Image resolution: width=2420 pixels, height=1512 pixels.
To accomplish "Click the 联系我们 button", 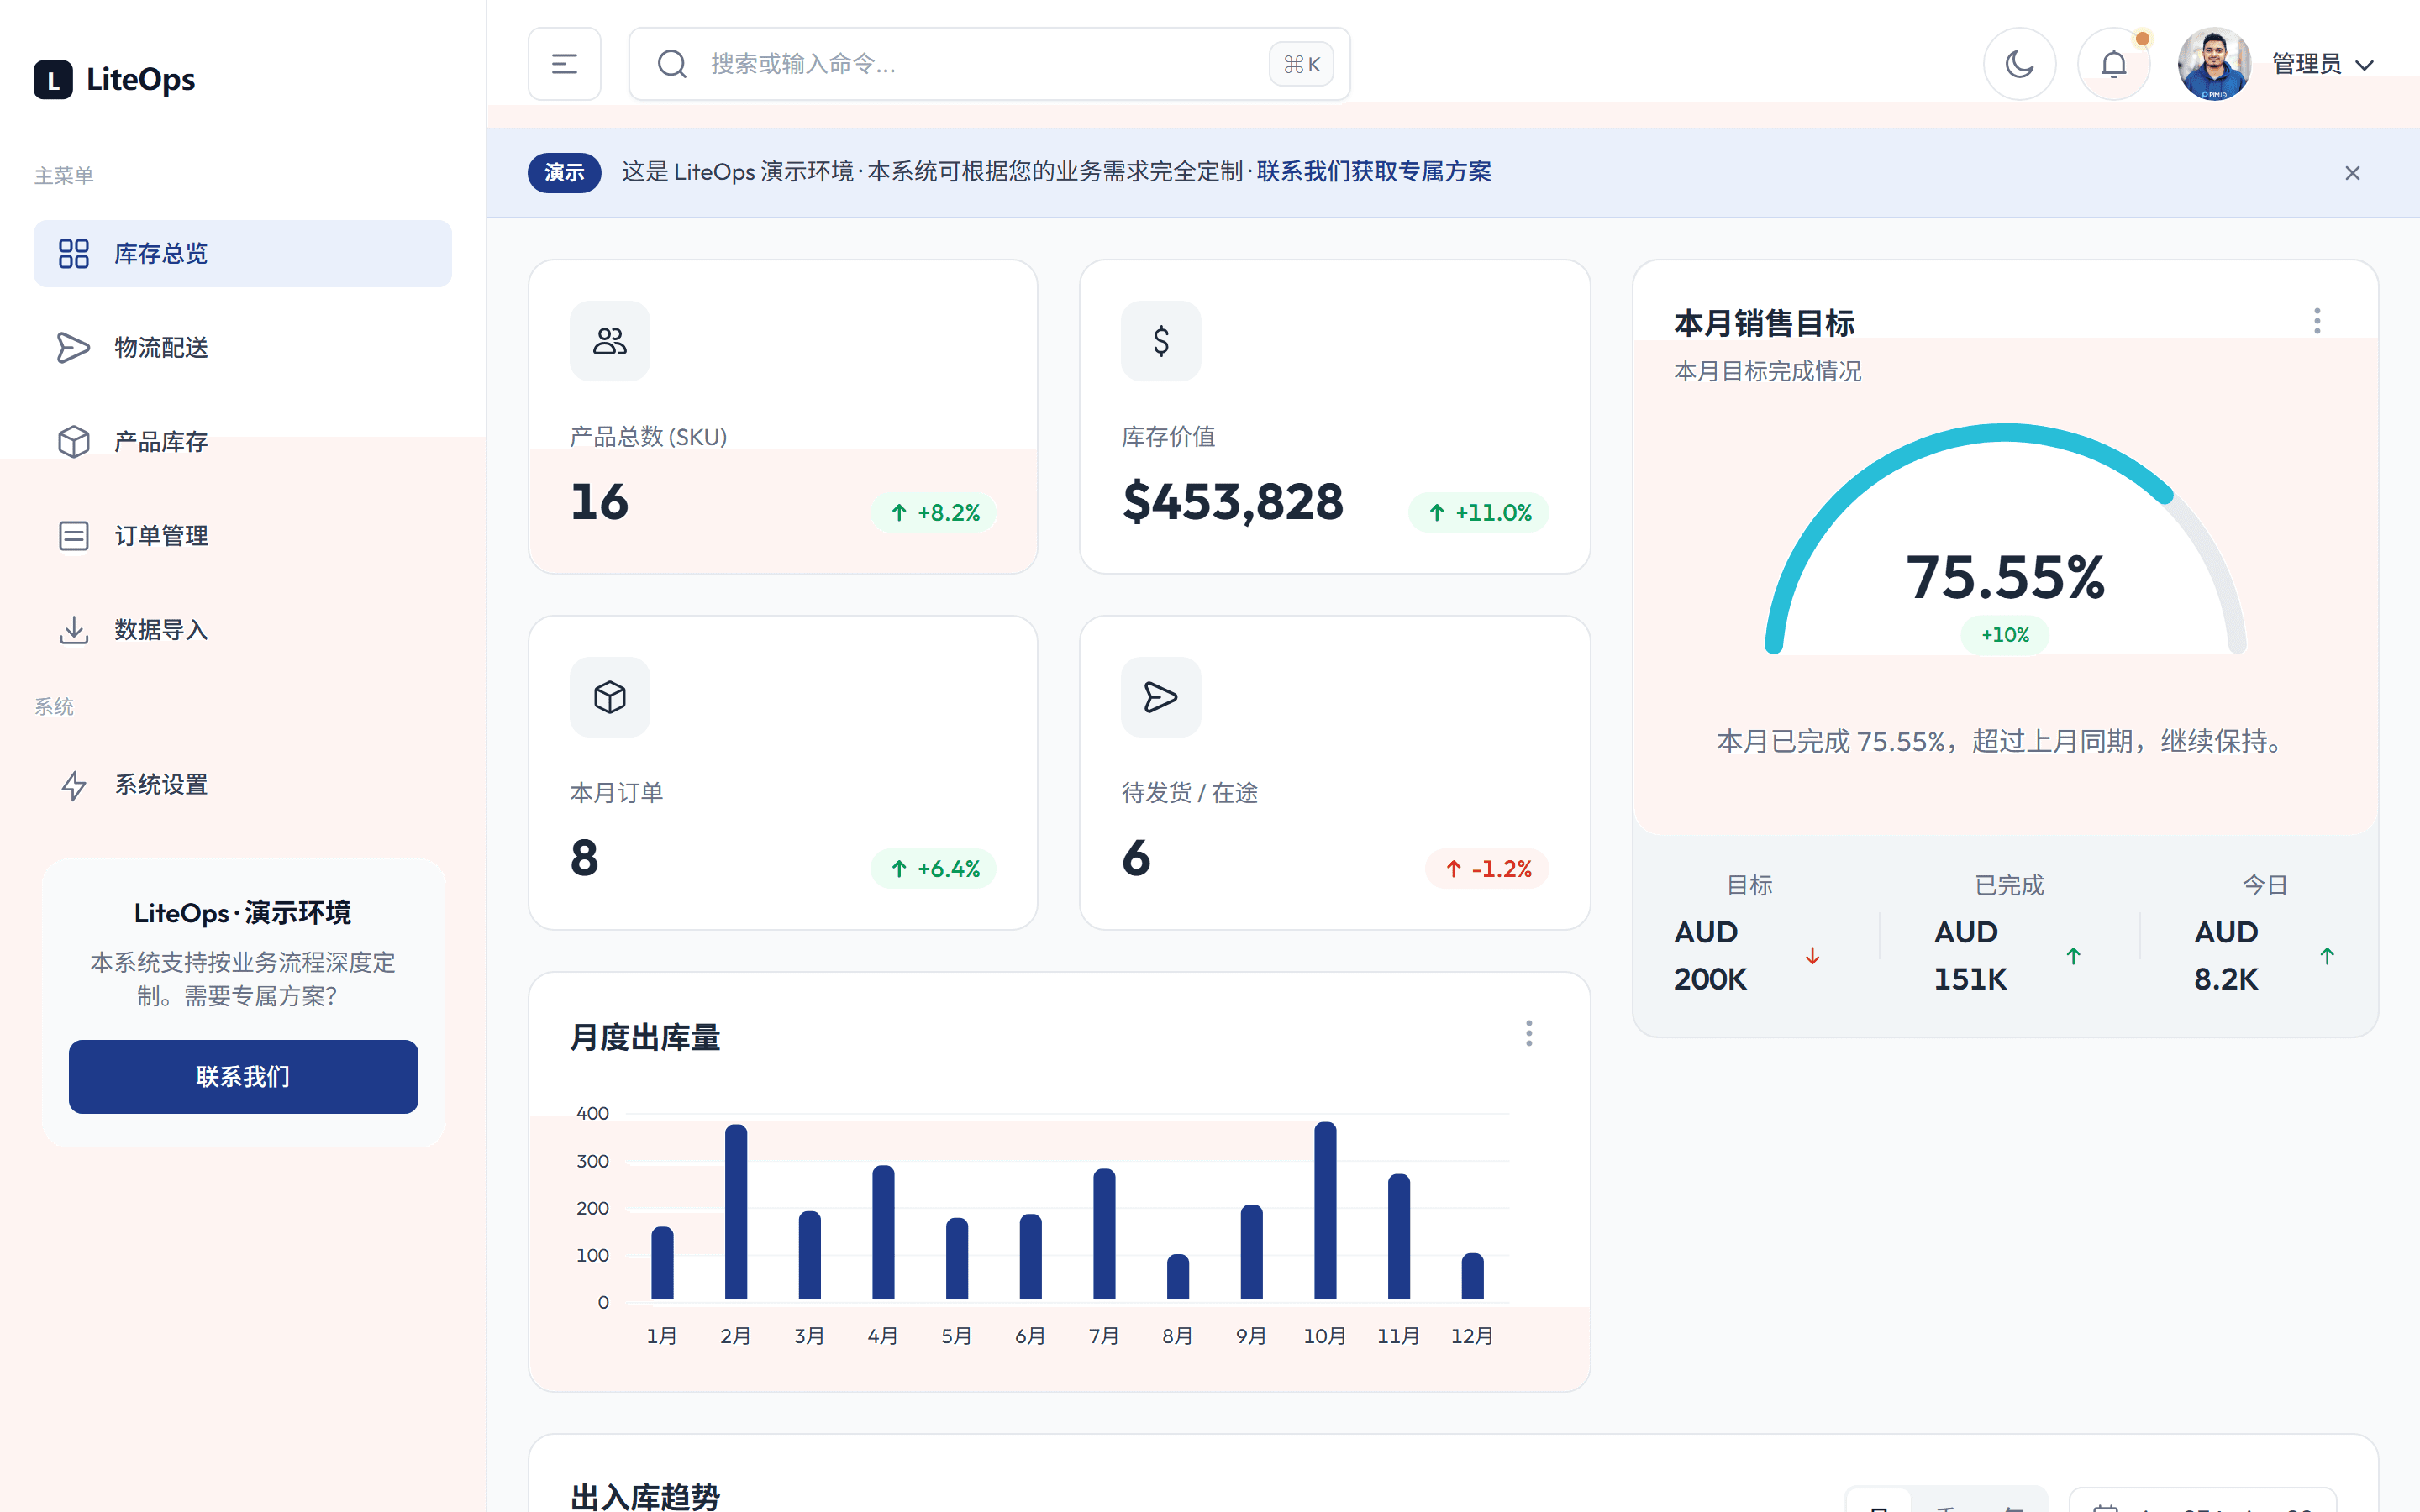I will tap(242, 1077).
